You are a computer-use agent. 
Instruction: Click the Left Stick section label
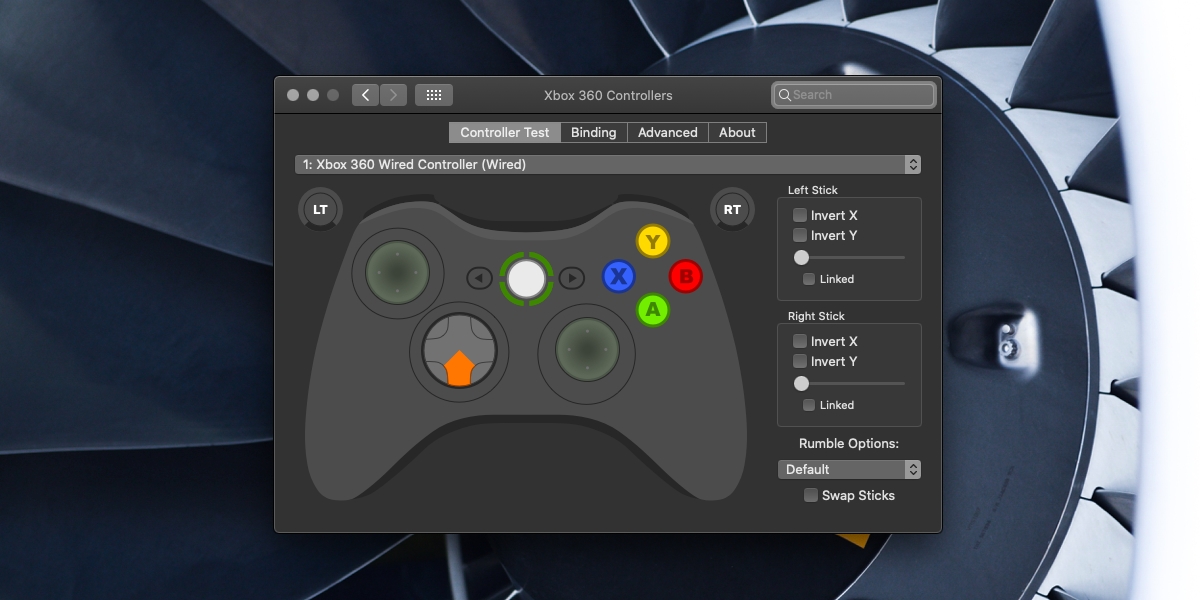(813, 190)
